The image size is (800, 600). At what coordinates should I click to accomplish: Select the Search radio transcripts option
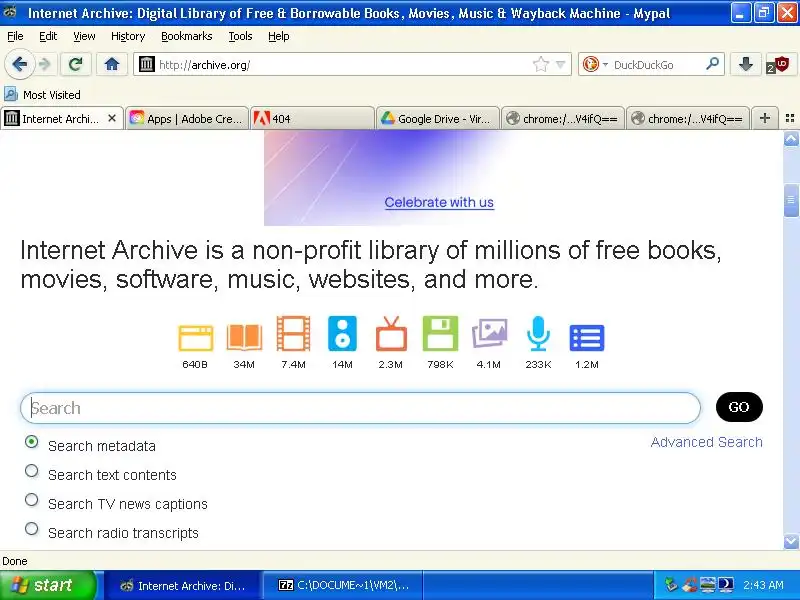click(32, 529)
